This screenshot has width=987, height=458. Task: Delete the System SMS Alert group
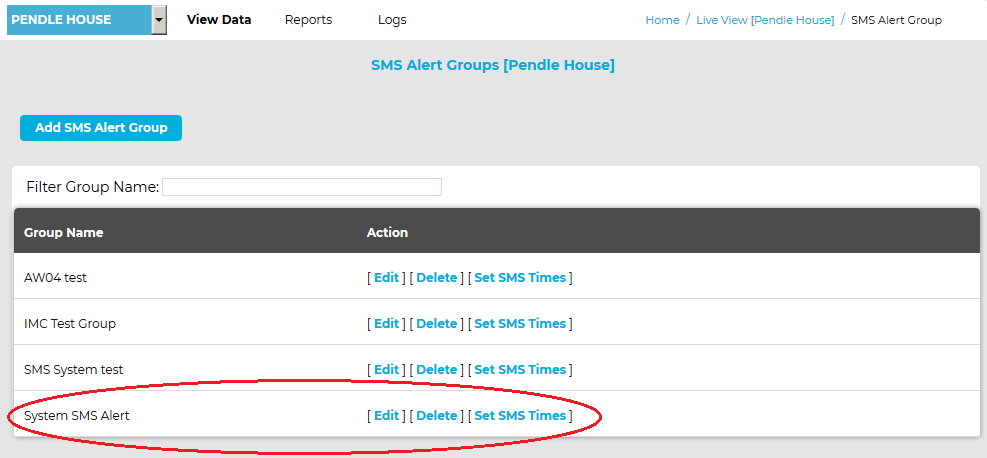437,415
